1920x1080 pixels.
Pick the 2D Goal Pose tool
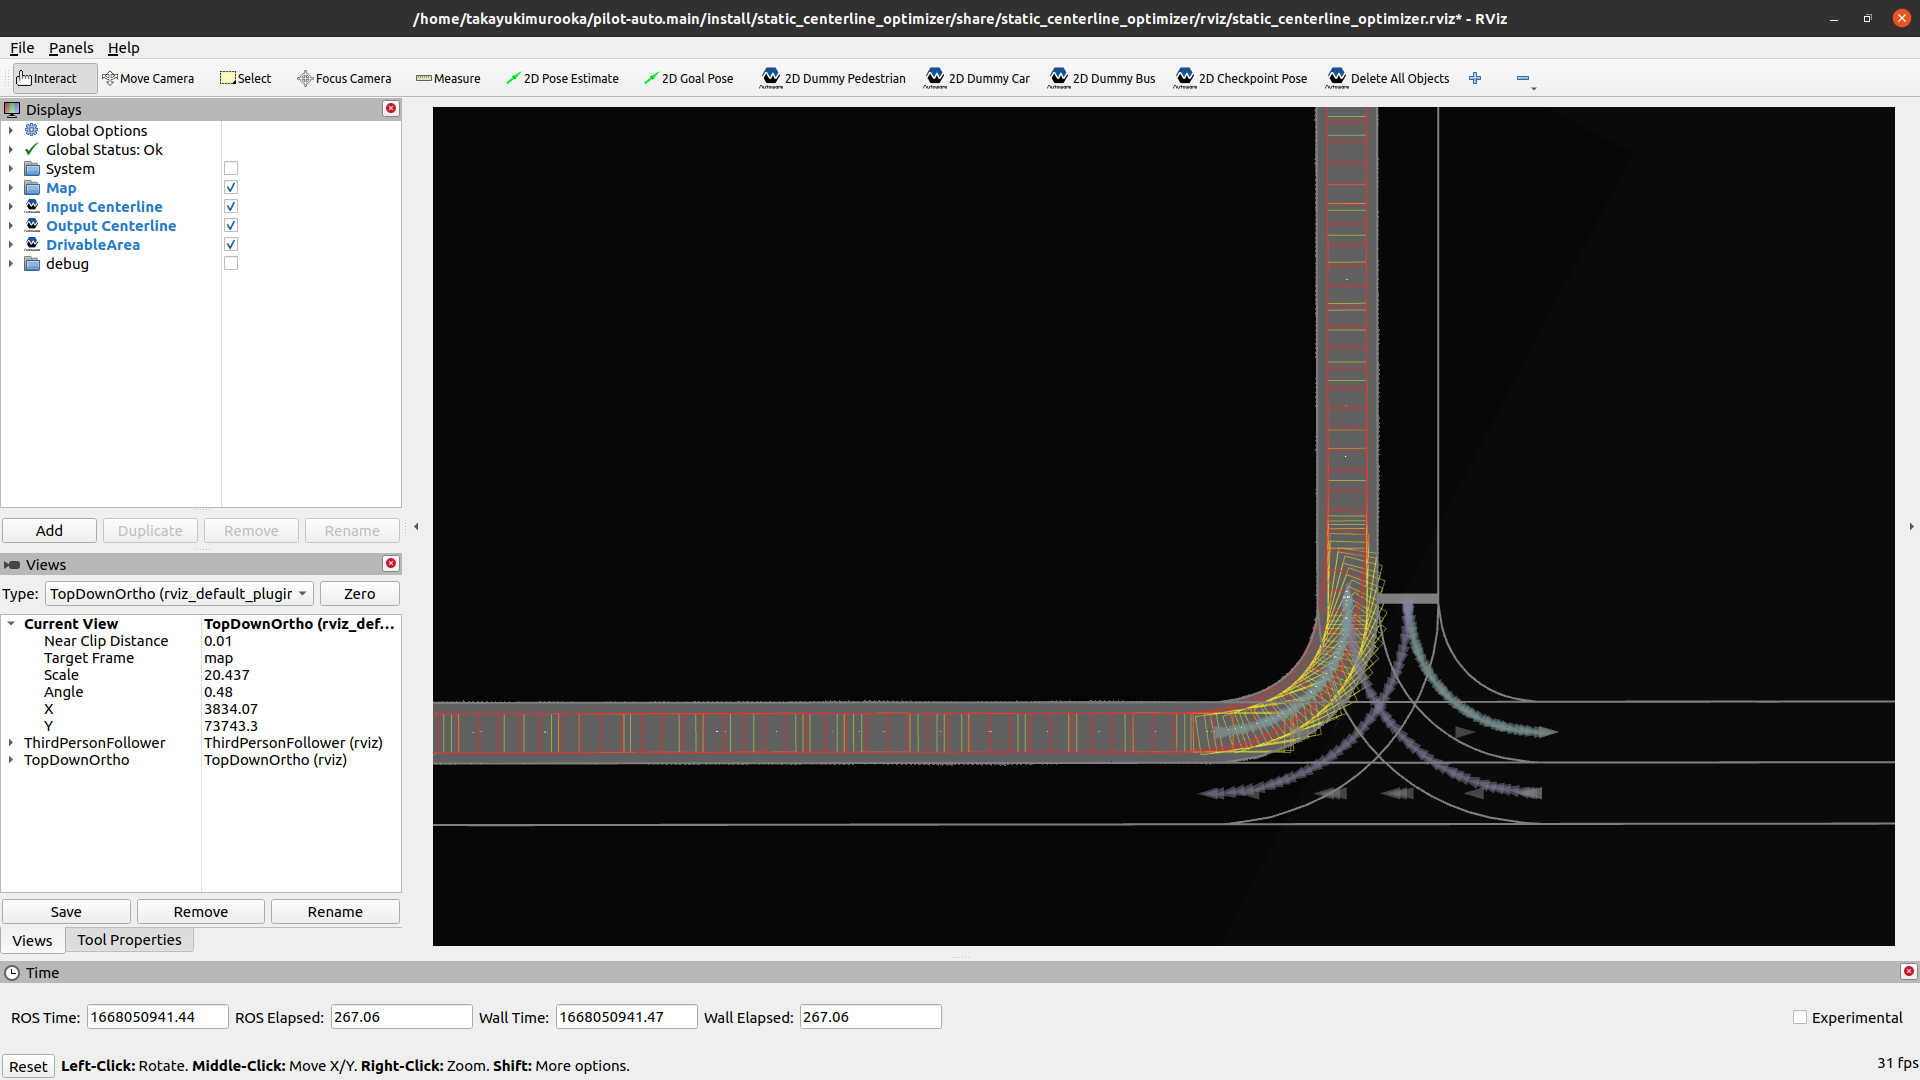point(688,78)
